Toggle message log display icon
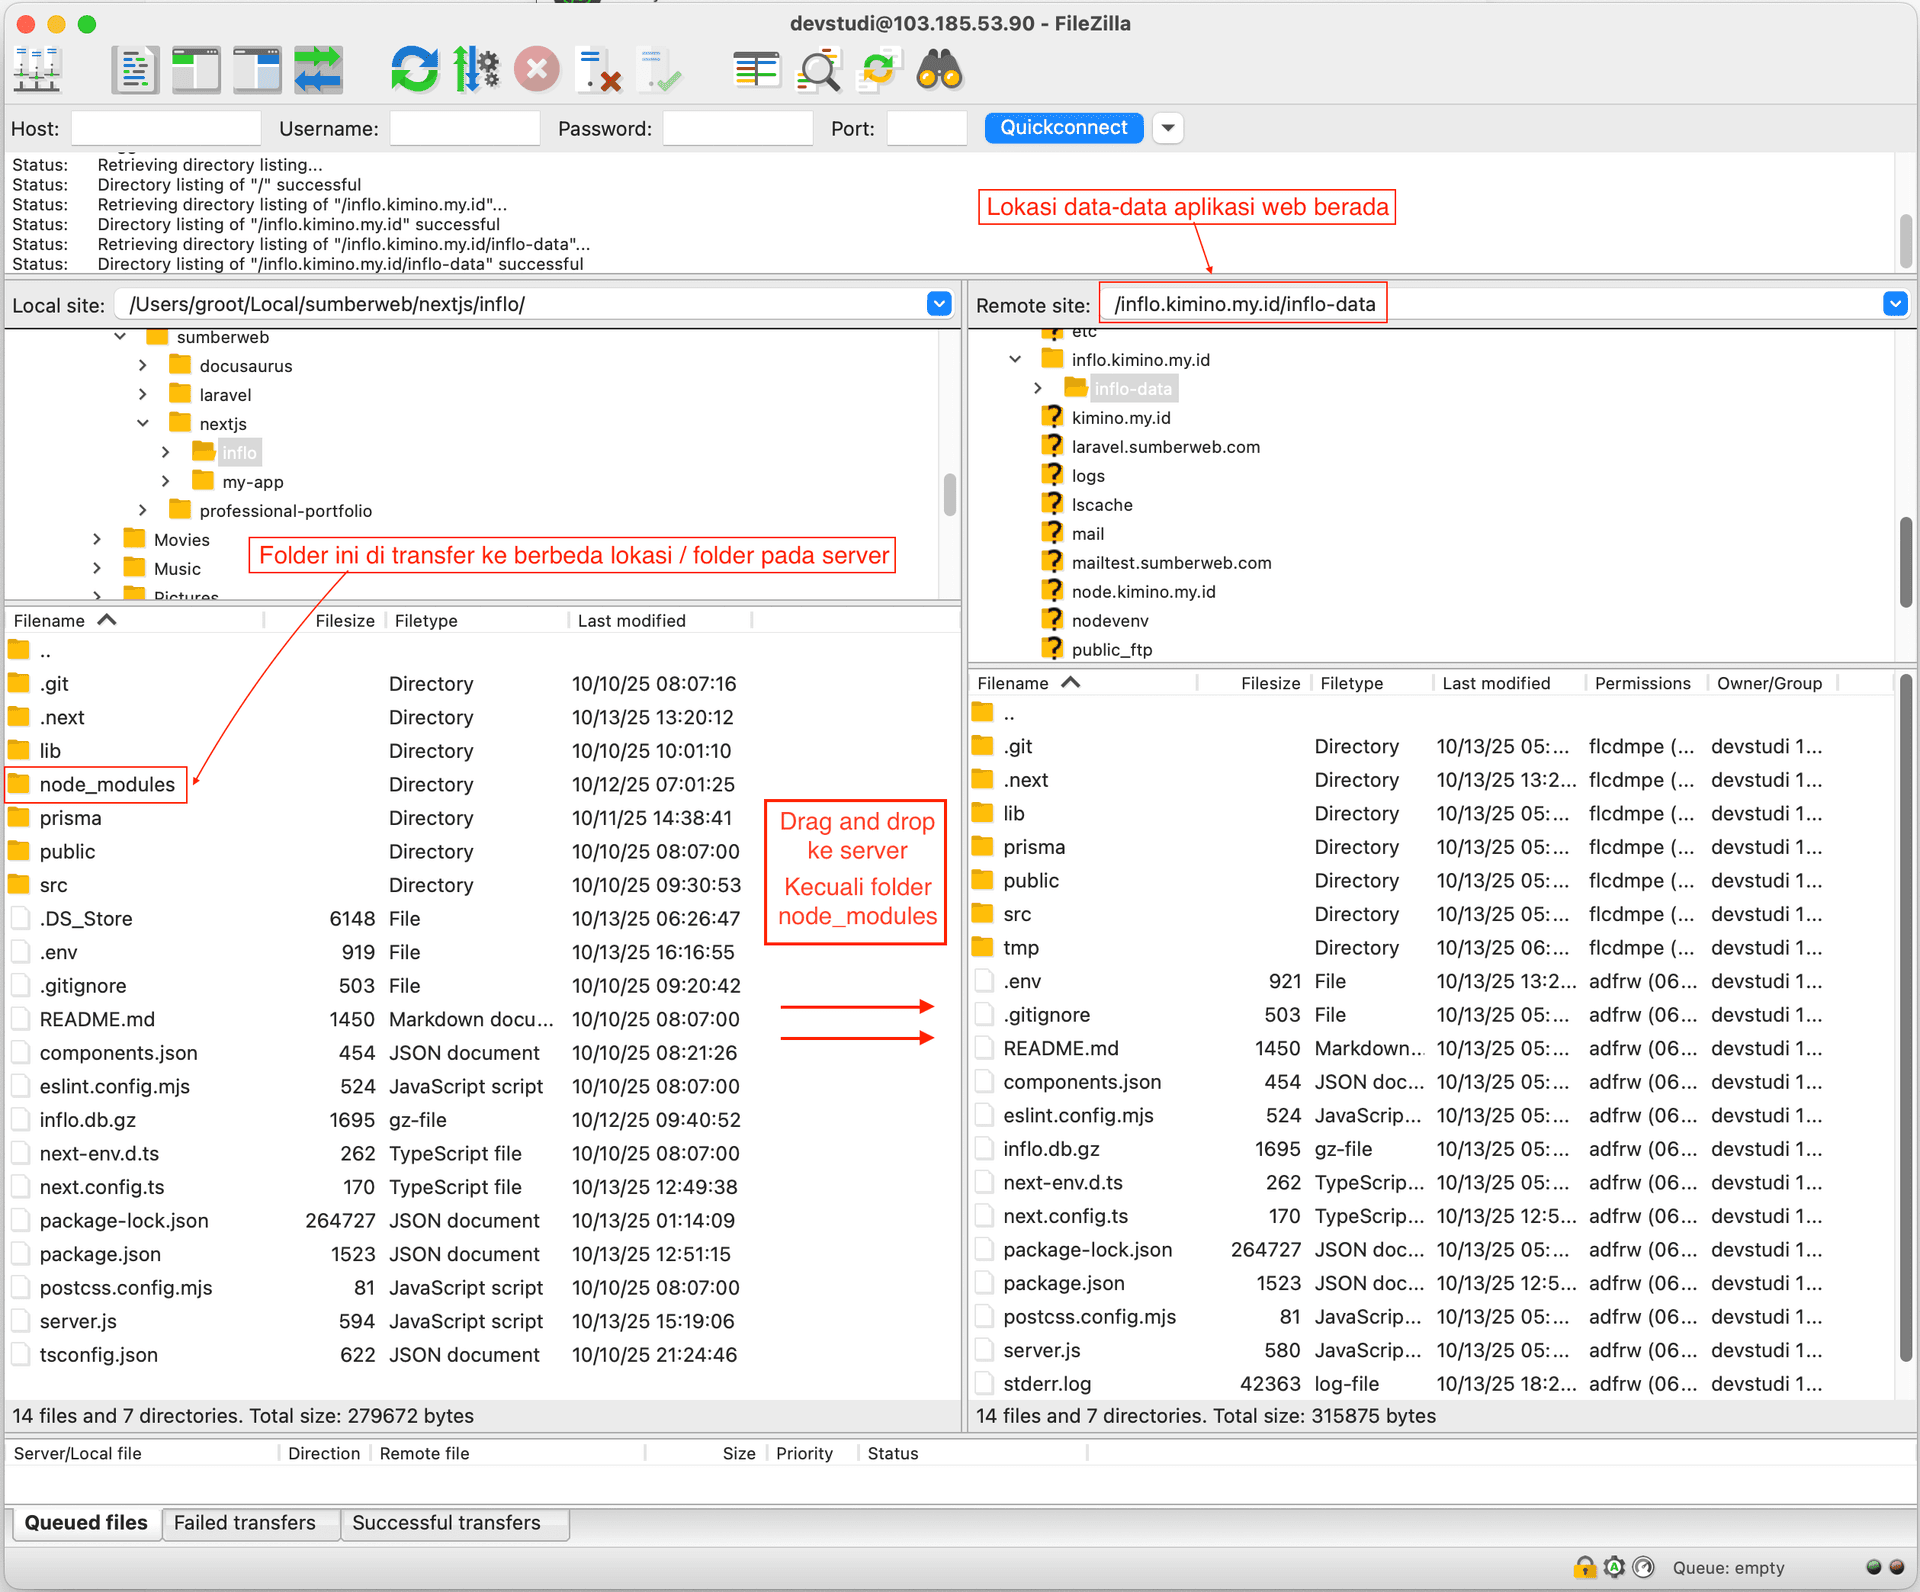The width and height of the screenshot is (1920, 1592). (x=135, y=70)
